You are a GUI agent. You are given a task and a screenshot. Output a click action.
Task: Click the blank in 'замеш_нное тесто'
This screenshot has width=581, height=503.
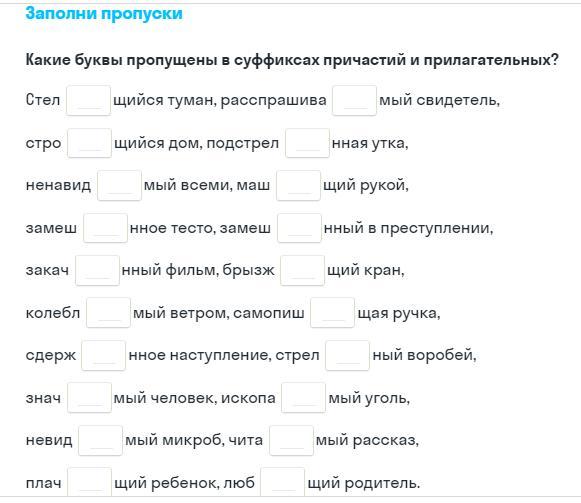(x=105, y=228)
